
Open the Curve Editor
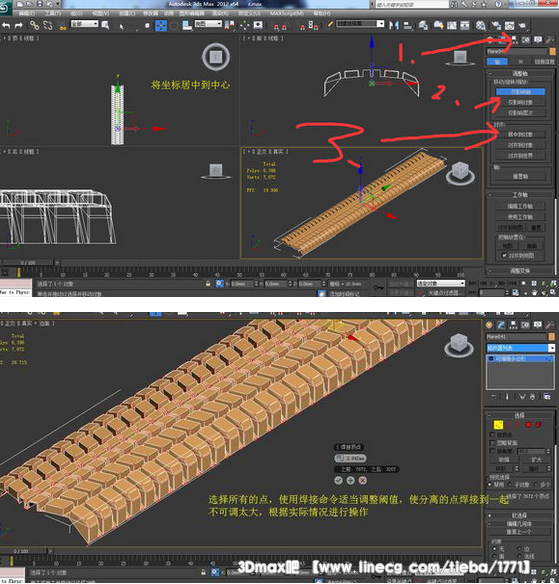click(452, 25)
